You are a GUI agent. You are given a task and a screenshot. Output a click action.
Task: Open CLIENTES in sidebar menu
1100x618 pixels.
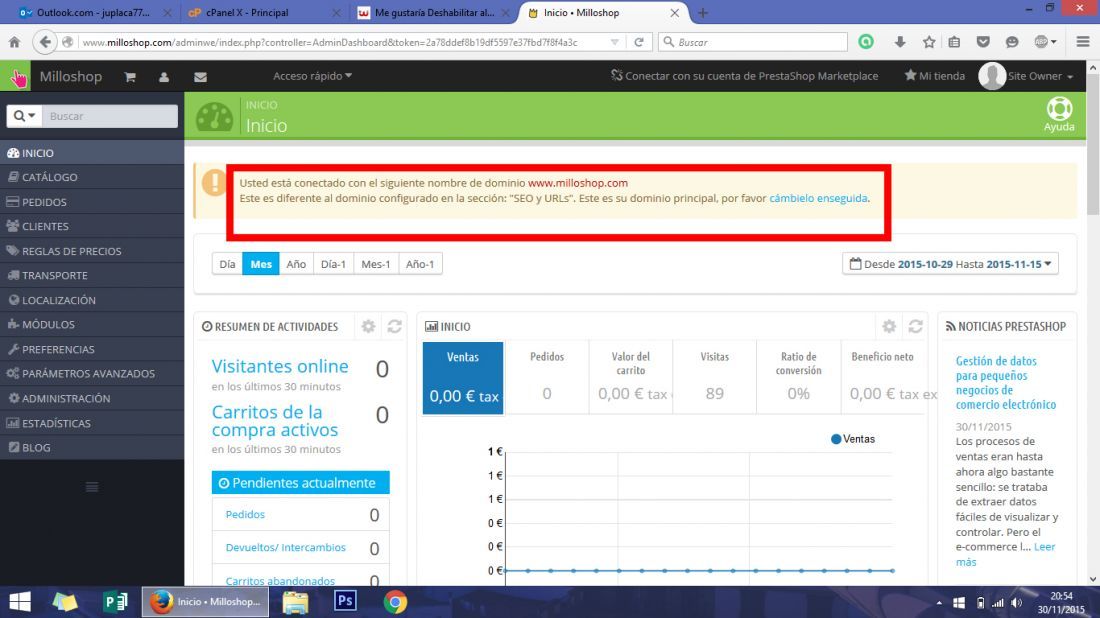click(x=92, y=226)
